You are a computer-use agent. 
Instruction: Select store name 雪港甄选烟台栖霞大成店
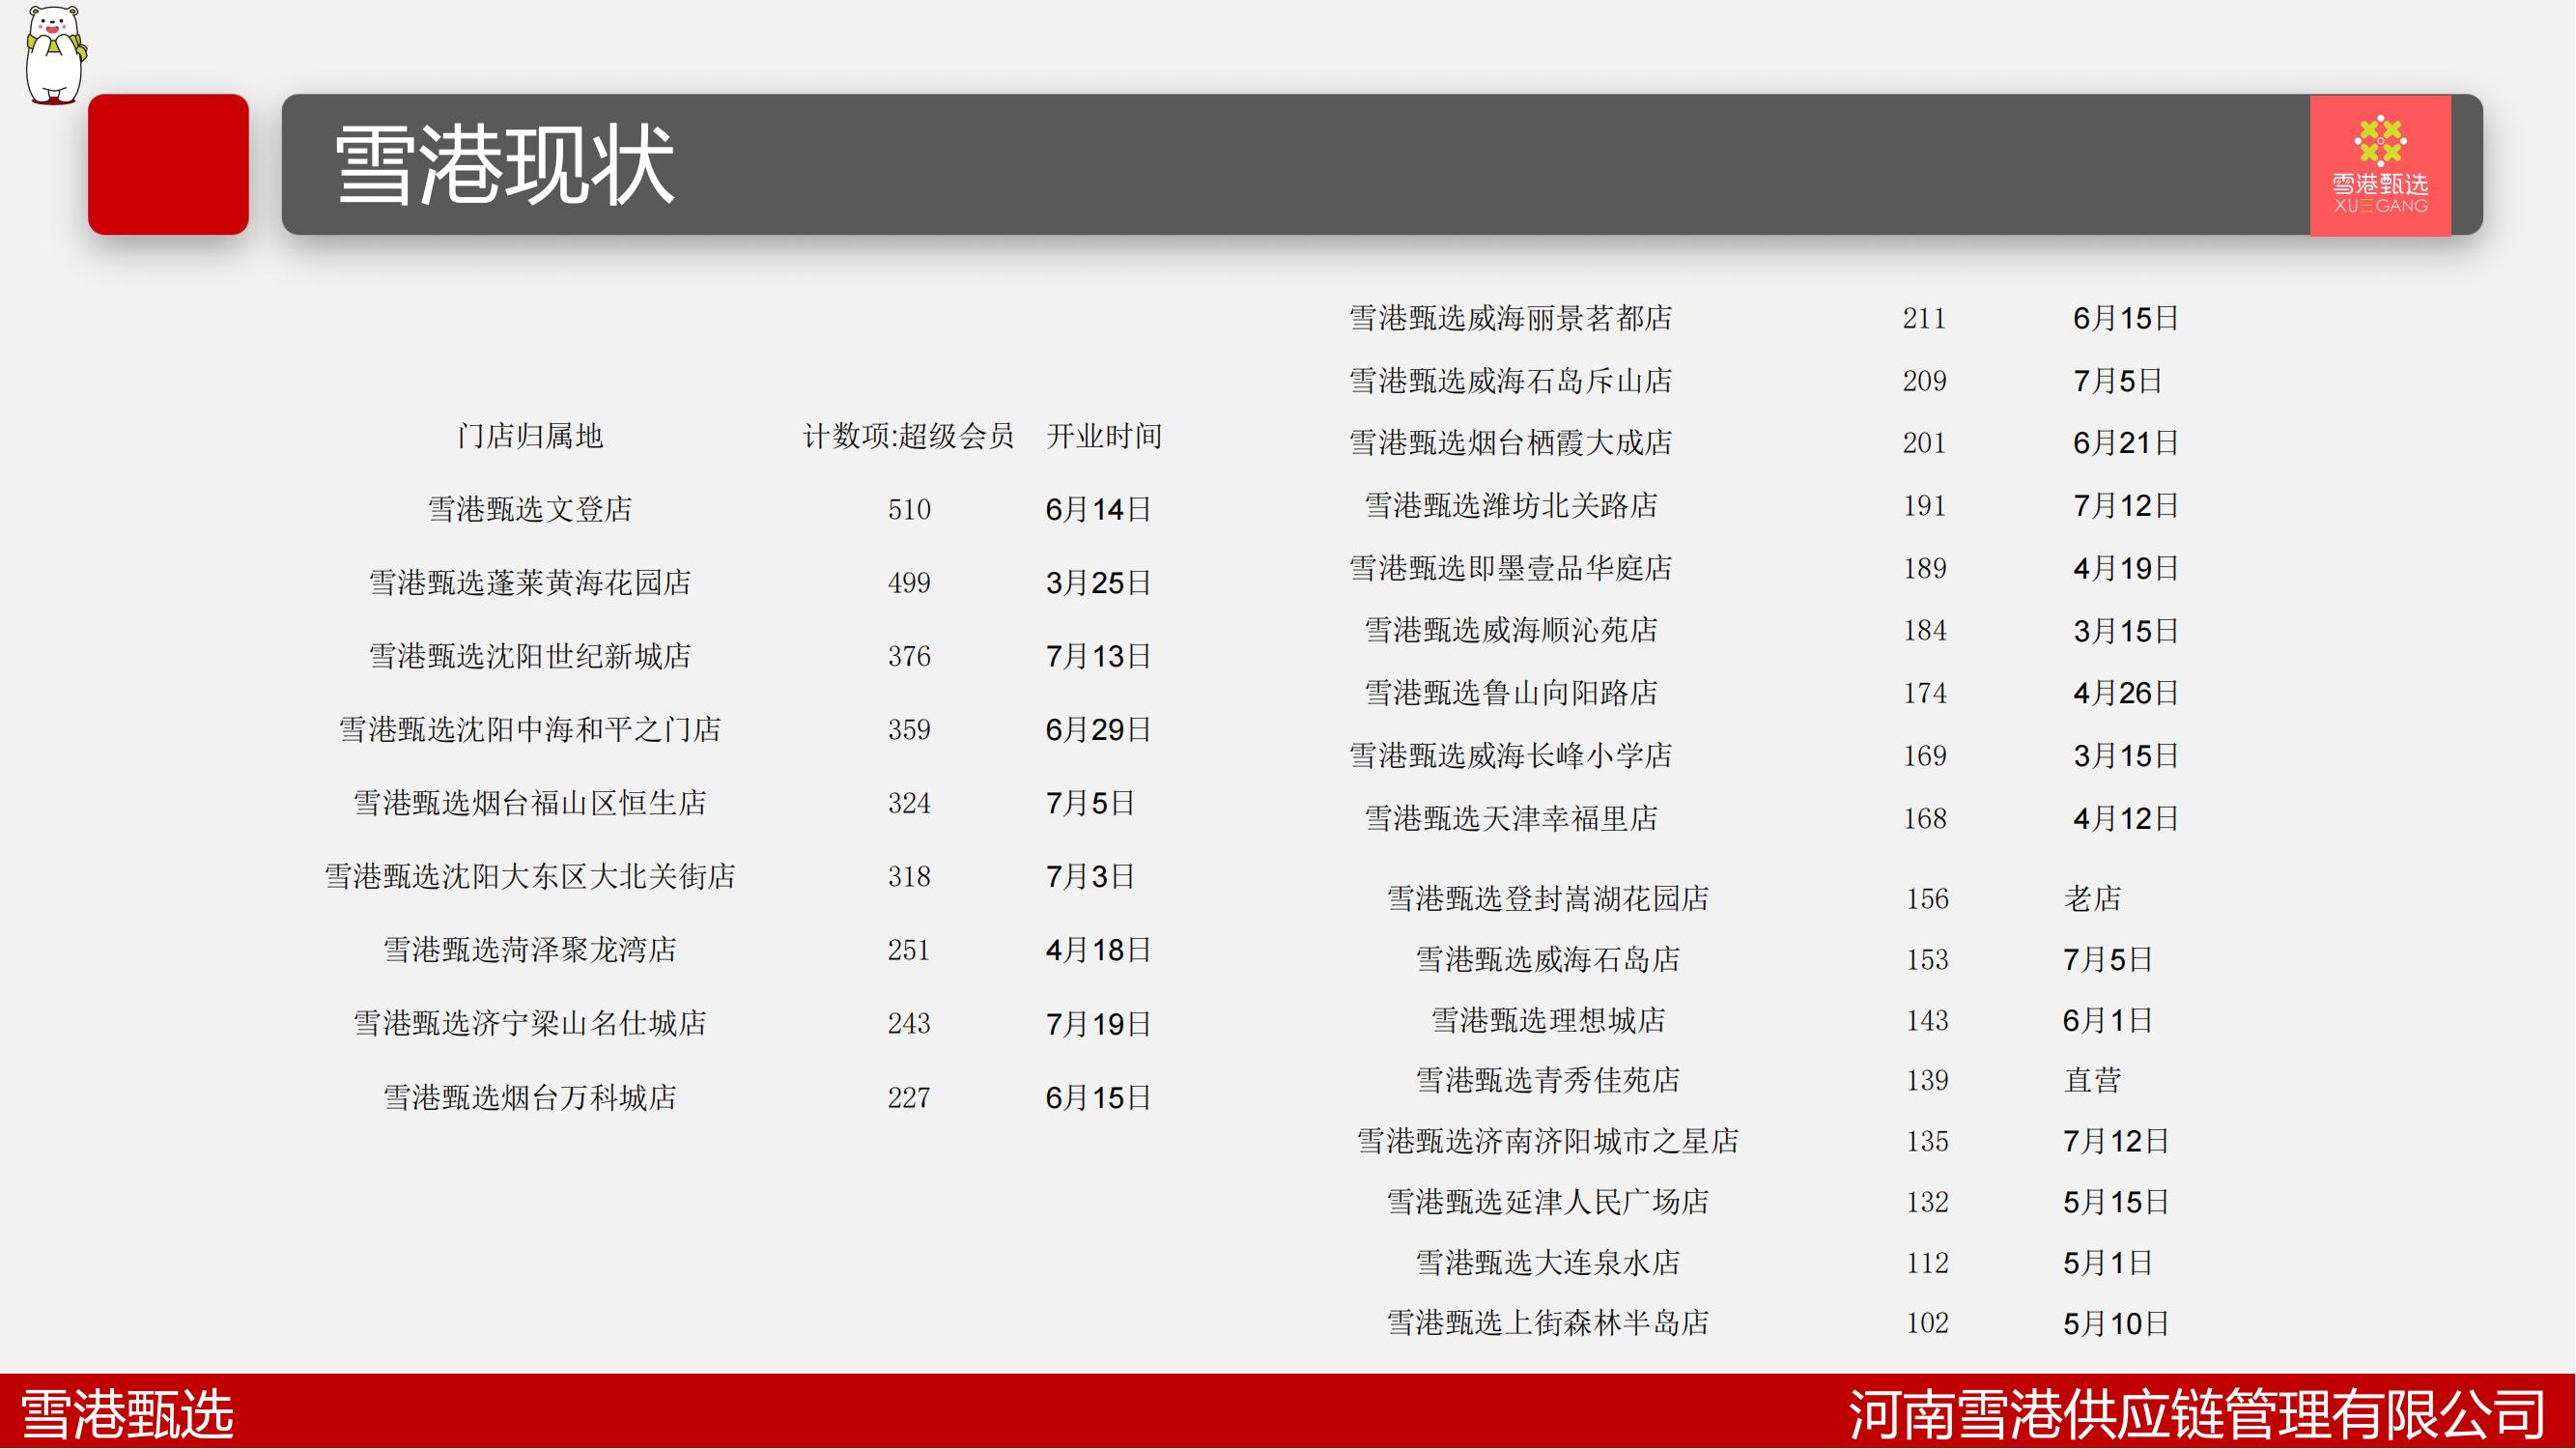[x=1510, y=442]
